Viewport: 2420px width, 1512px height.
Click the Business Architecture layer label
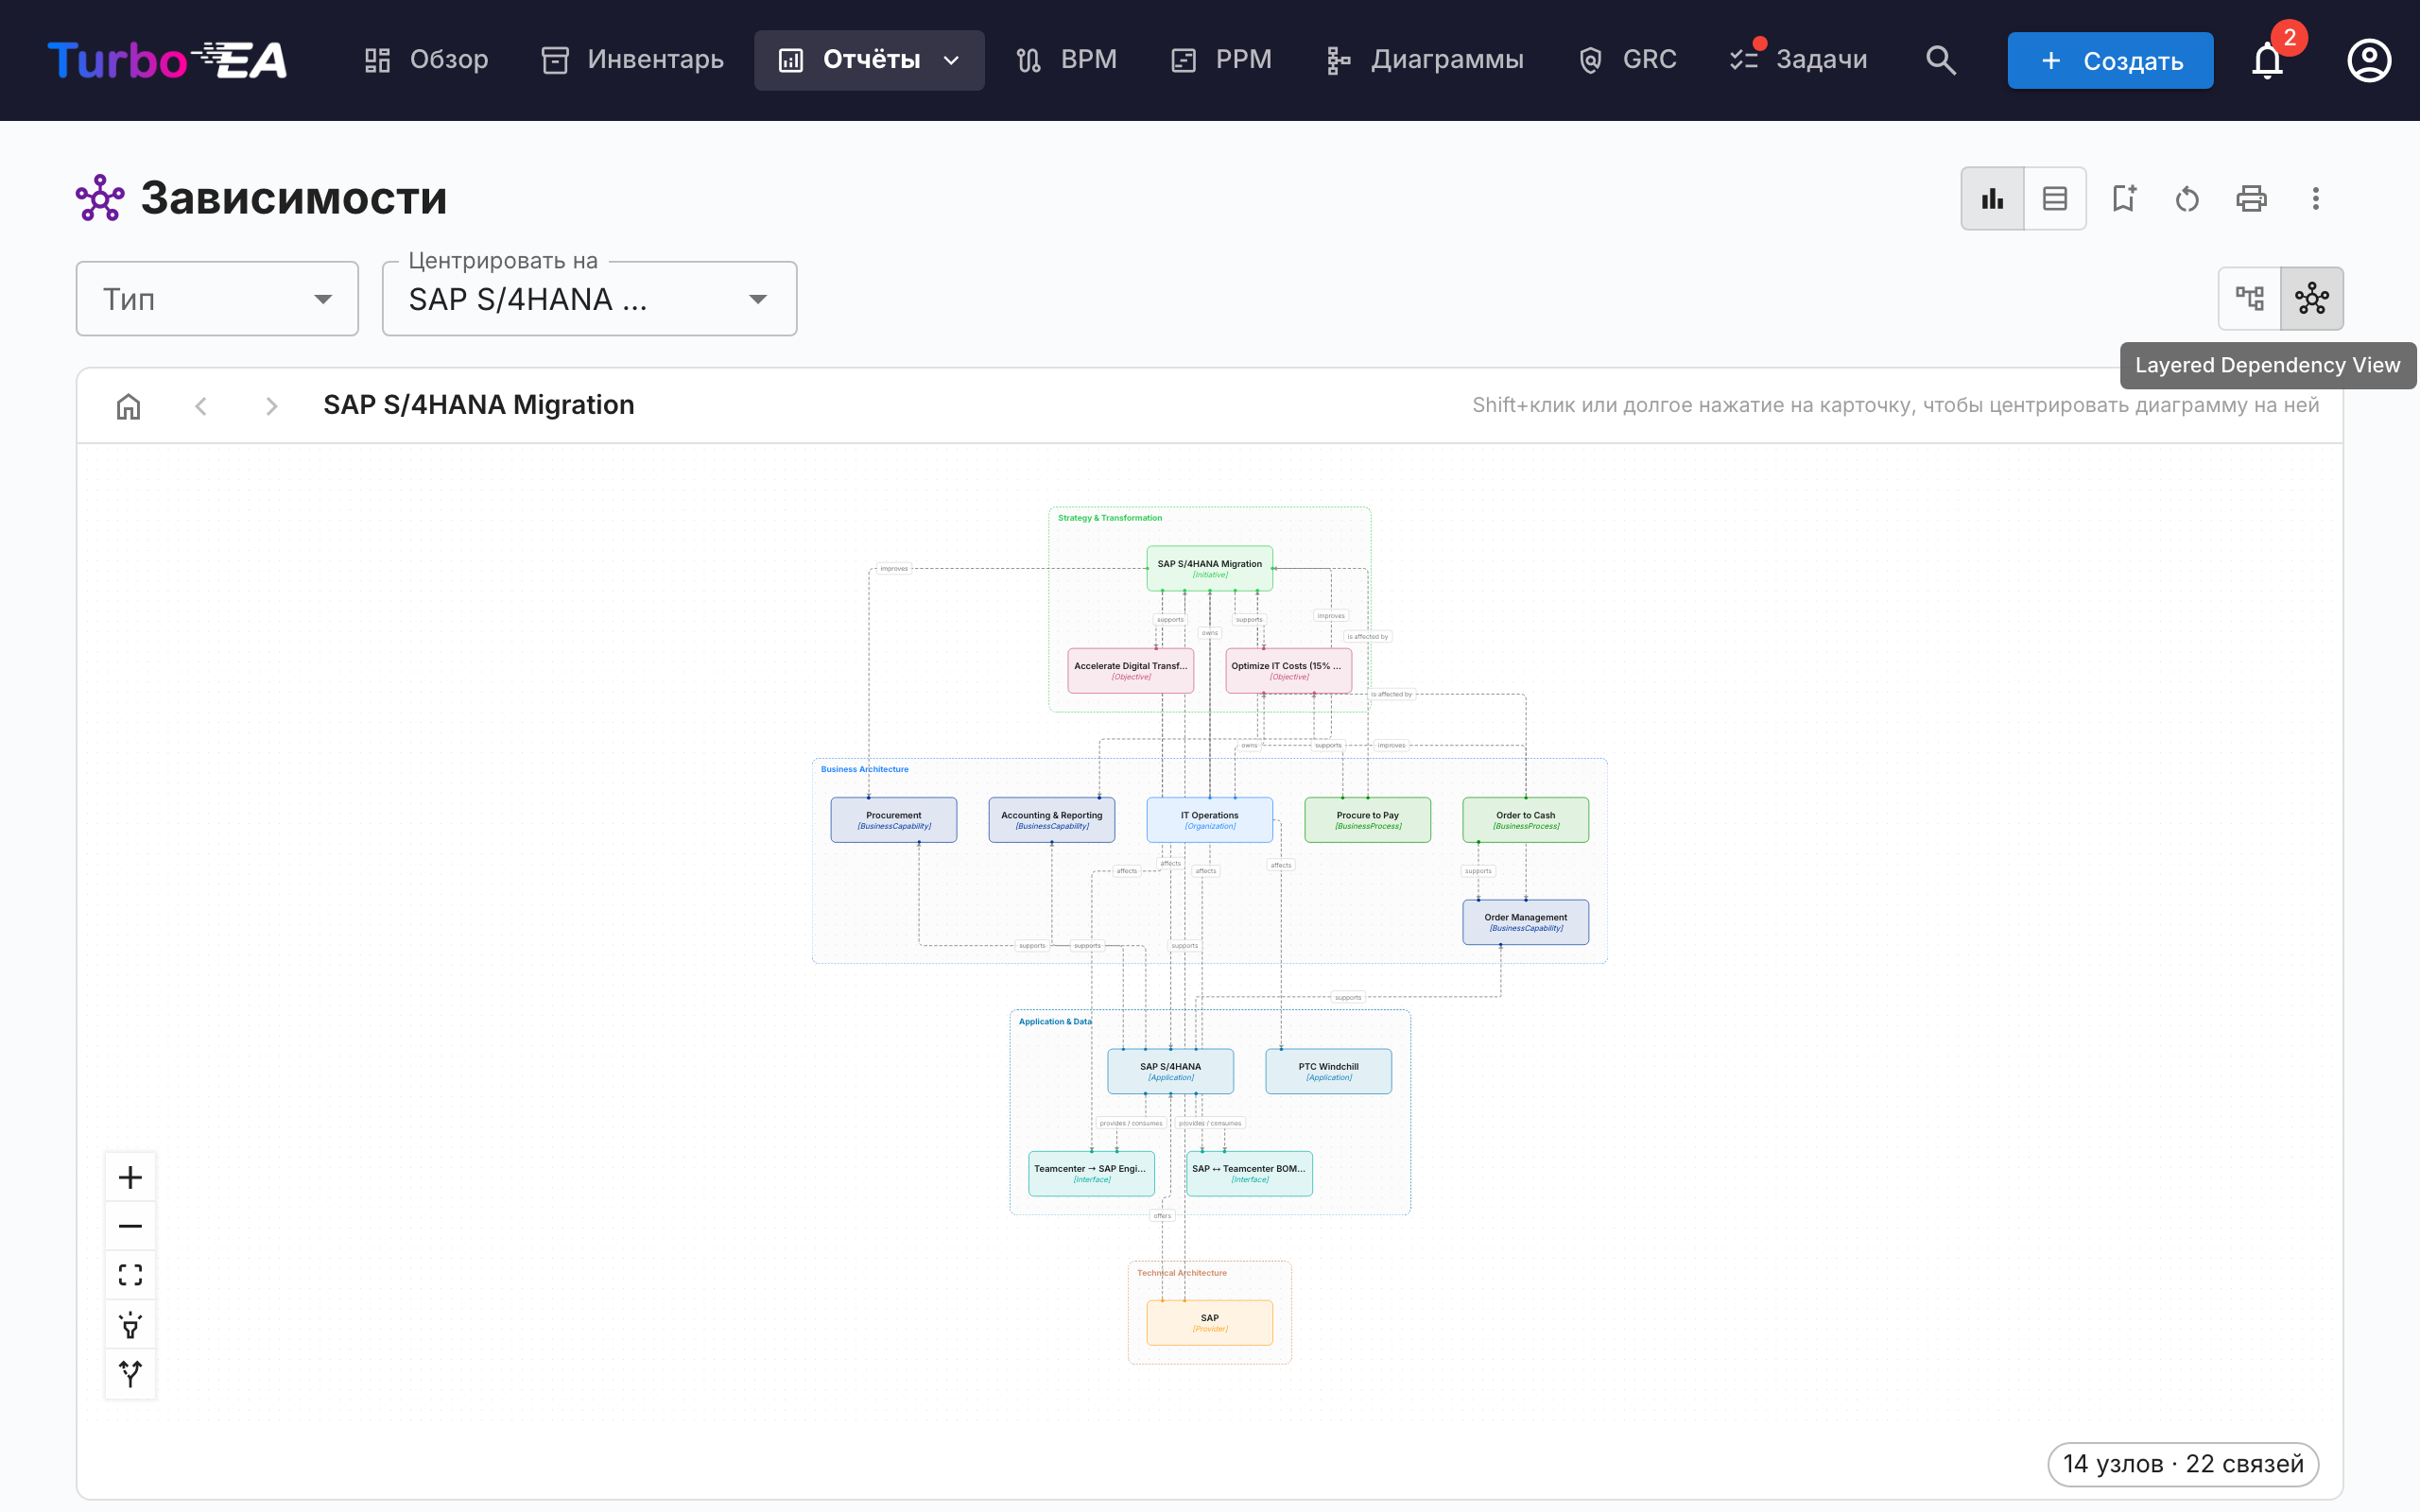[x=864, y=769]
